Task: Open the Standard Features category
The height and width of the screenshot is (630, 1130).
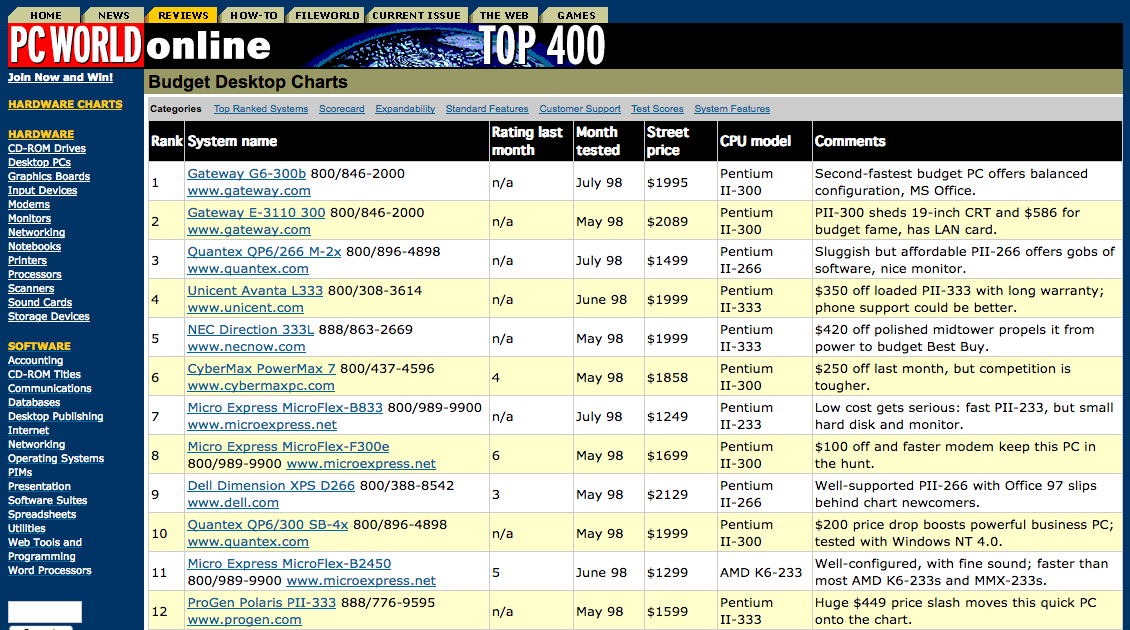Action: point(487,109)
